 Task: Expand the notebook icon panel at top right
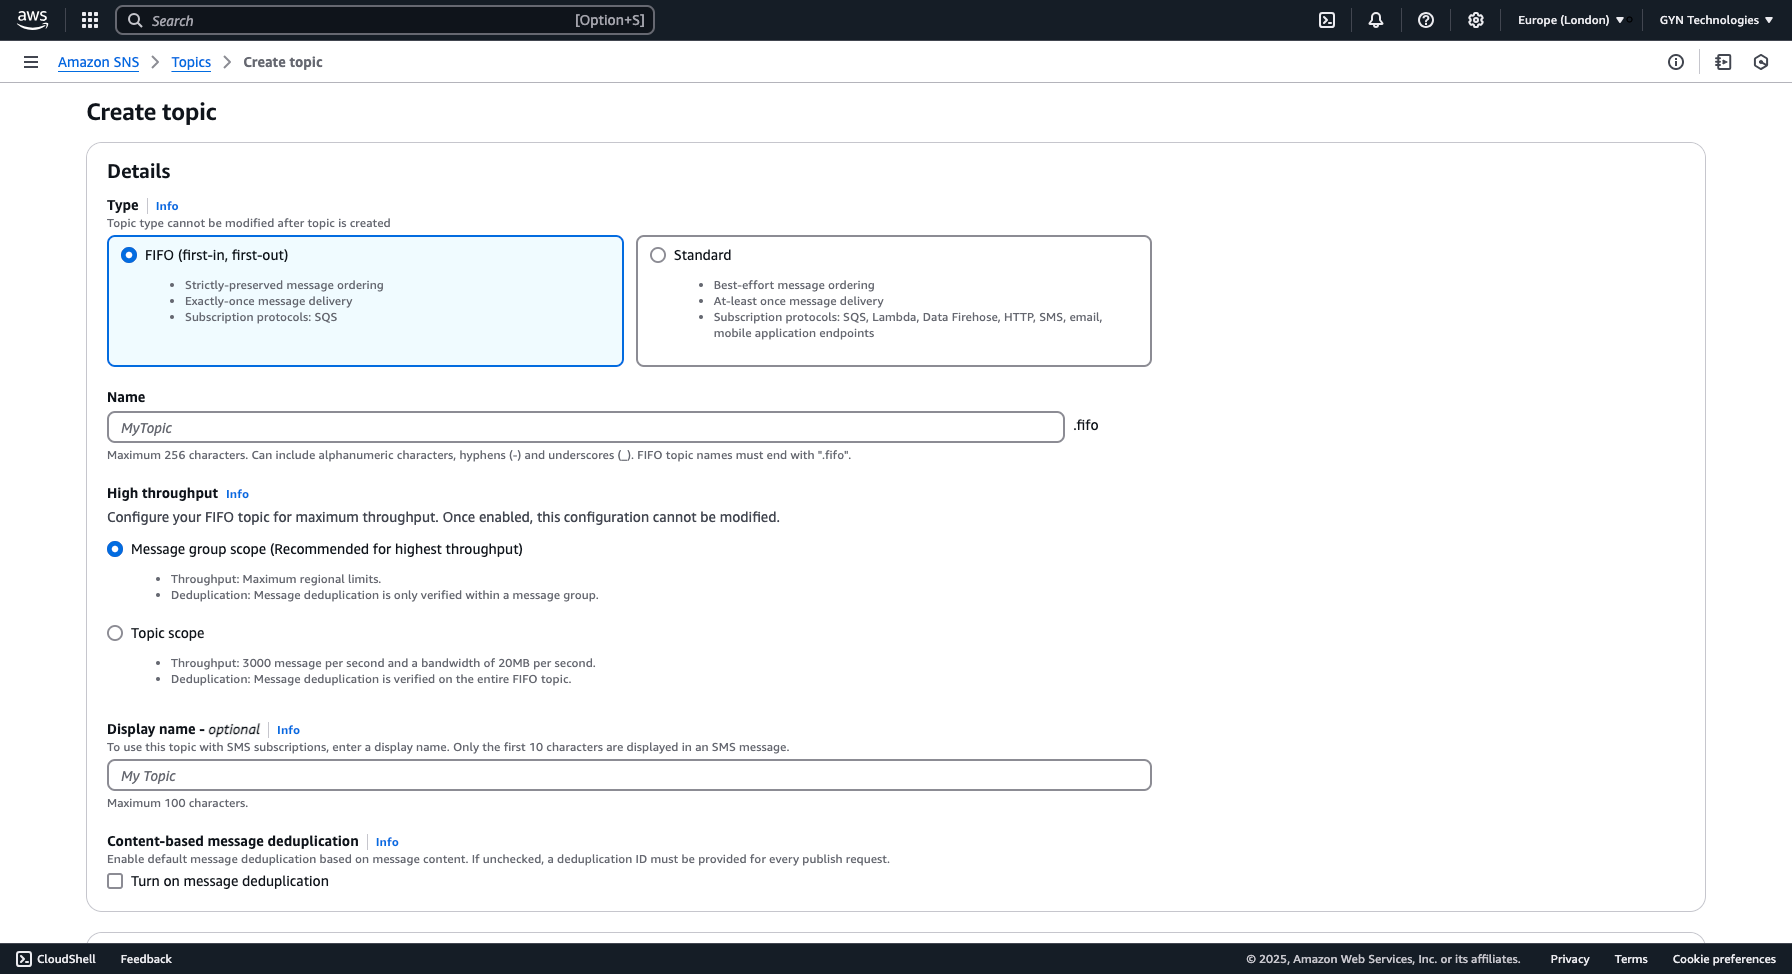click(x=1723, y=62)
